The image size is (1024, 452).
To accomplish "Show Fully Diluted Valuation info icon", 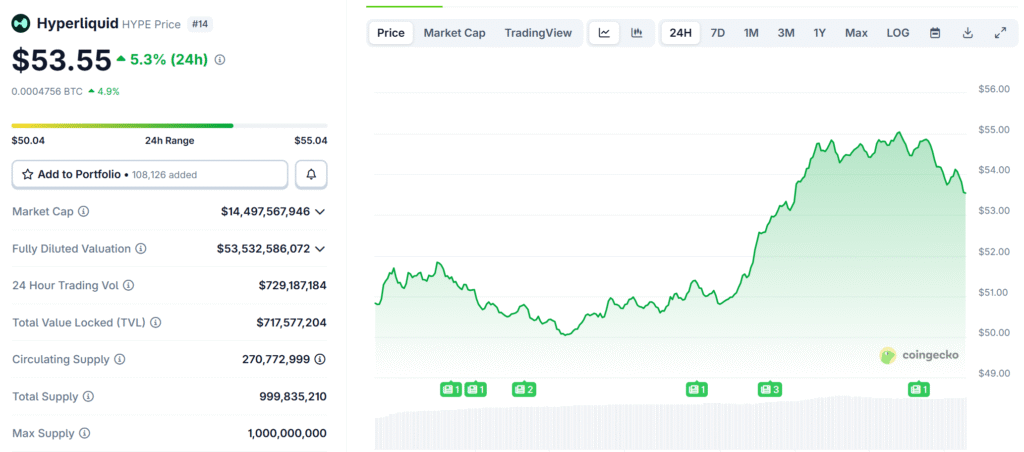I will pyautogui.click(x=141, y=249).
